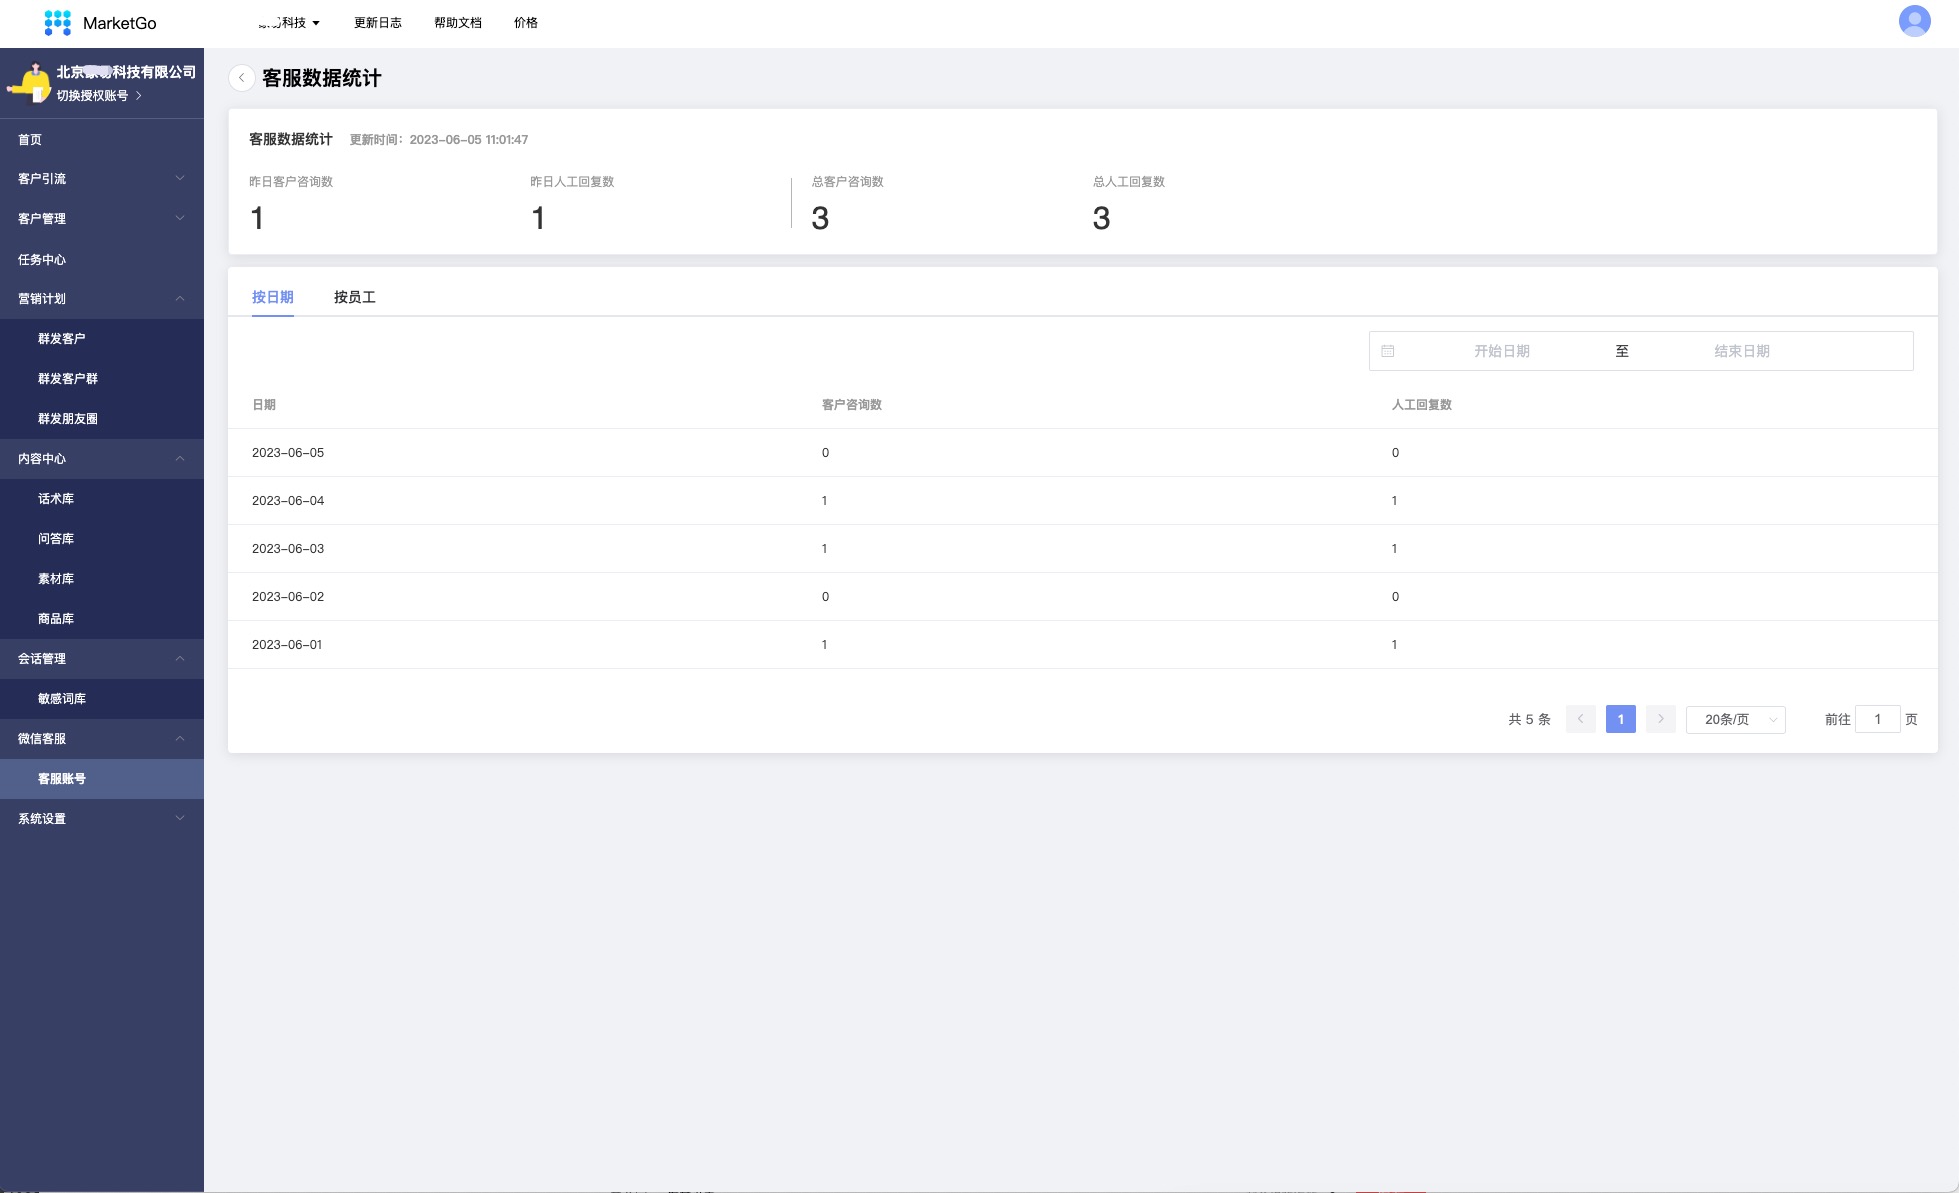The width and height of the screenshot is (1959, 1193).
Task: Open 敏感词库 in the sidebar
Action: pyautogui.click(x=62, y=699)
